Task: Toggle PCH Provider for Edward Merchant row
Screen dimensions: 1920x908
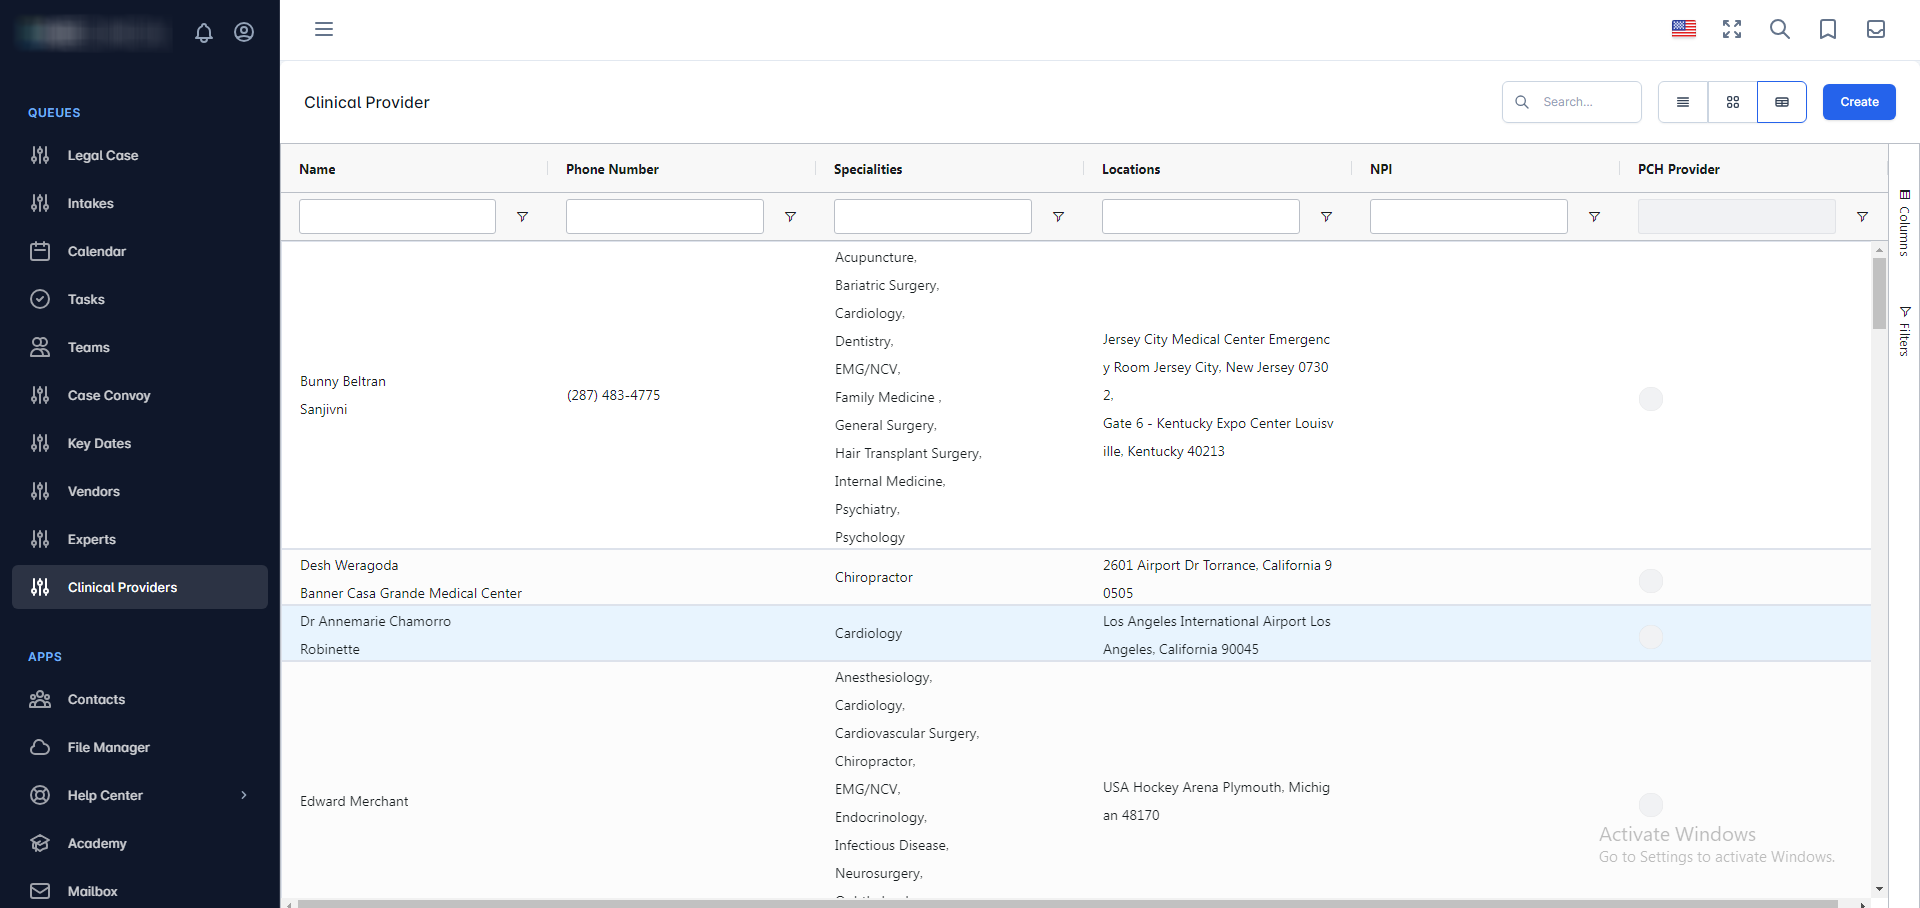Action: click(x=1651, y=805)
